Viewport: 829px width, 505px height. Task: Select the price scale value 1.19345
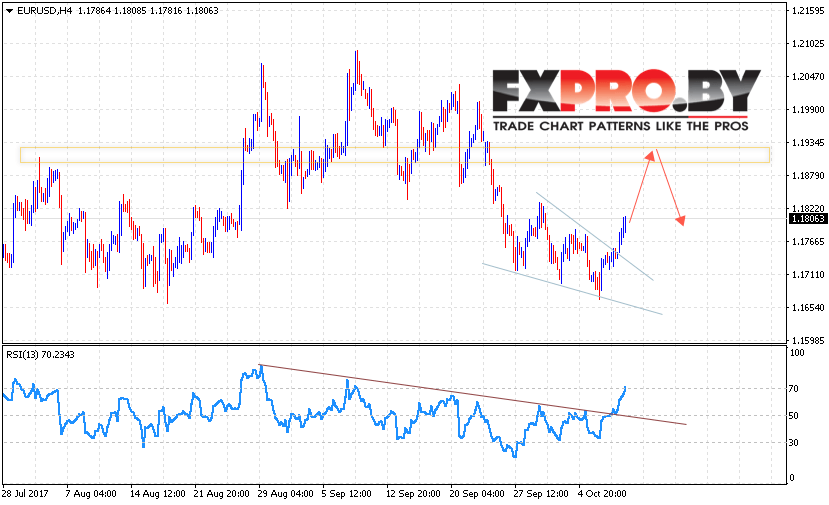click(x=808, y=143)
